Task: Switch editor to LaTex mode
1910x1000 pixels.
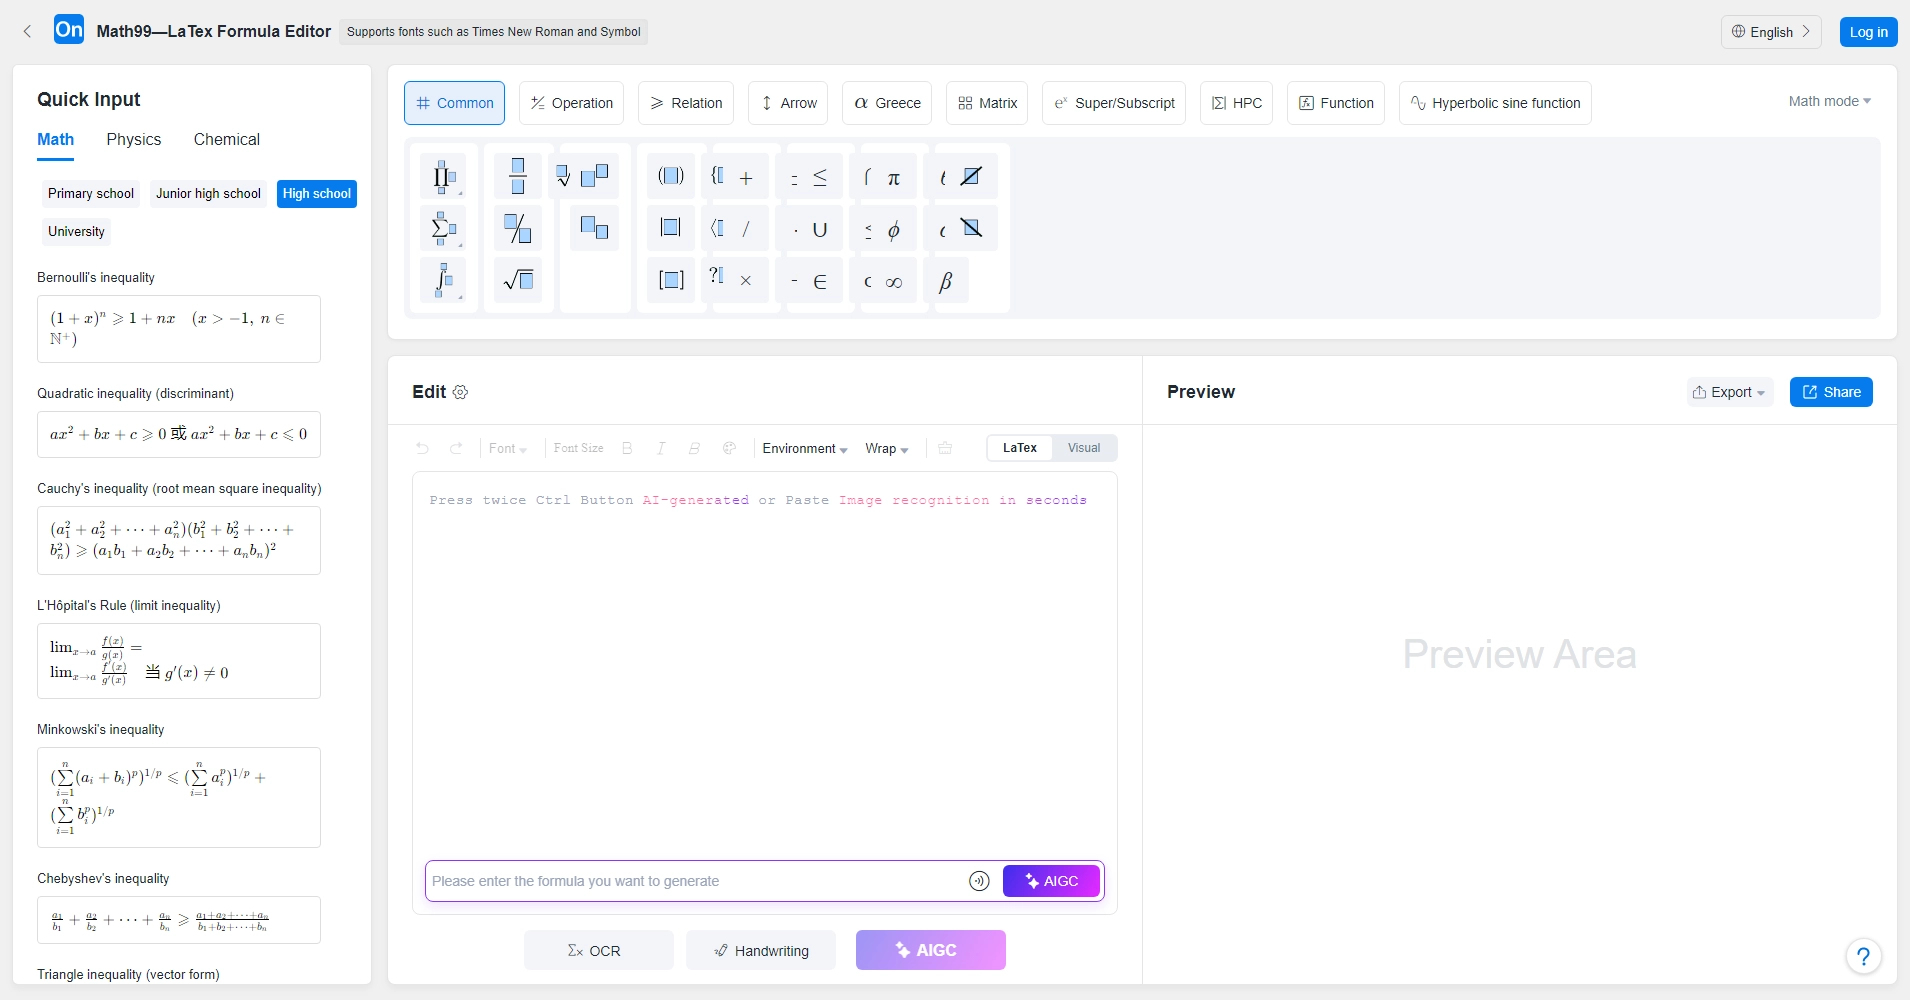Action: (1020, 448)
